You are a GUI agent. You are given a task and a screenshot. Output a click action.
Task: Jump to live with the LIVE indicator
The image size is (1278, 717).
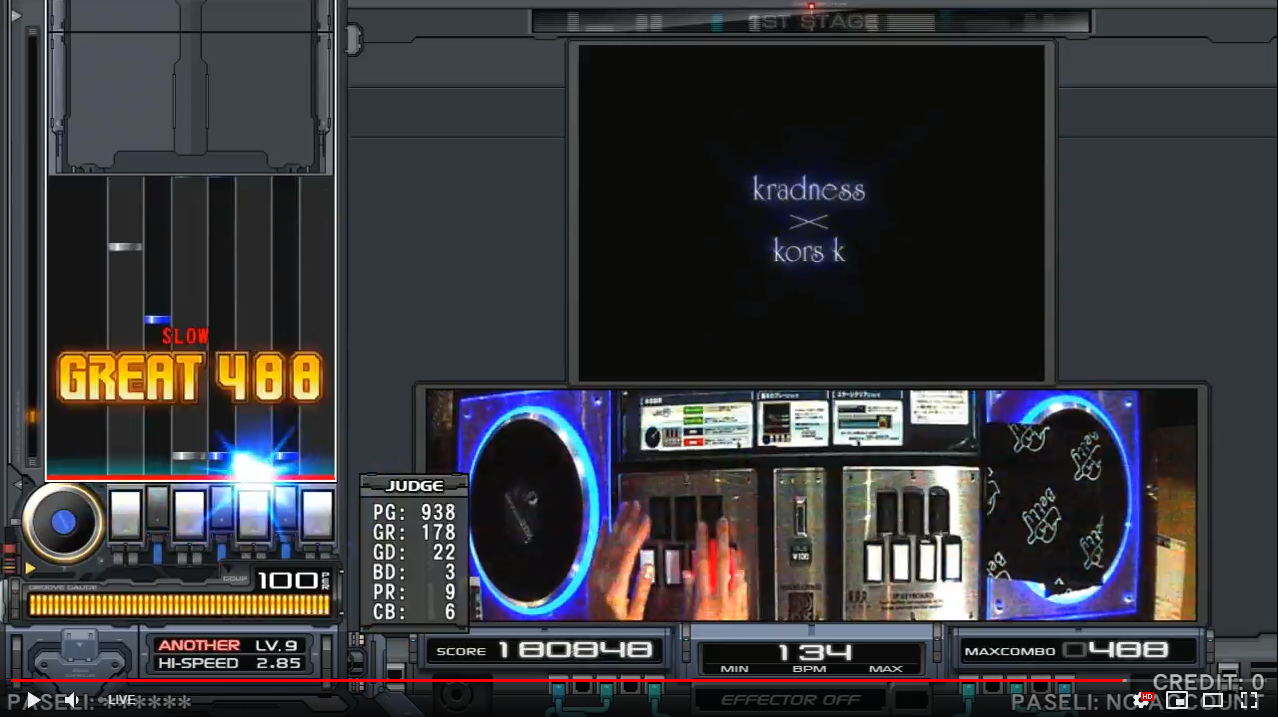point(117,700)
